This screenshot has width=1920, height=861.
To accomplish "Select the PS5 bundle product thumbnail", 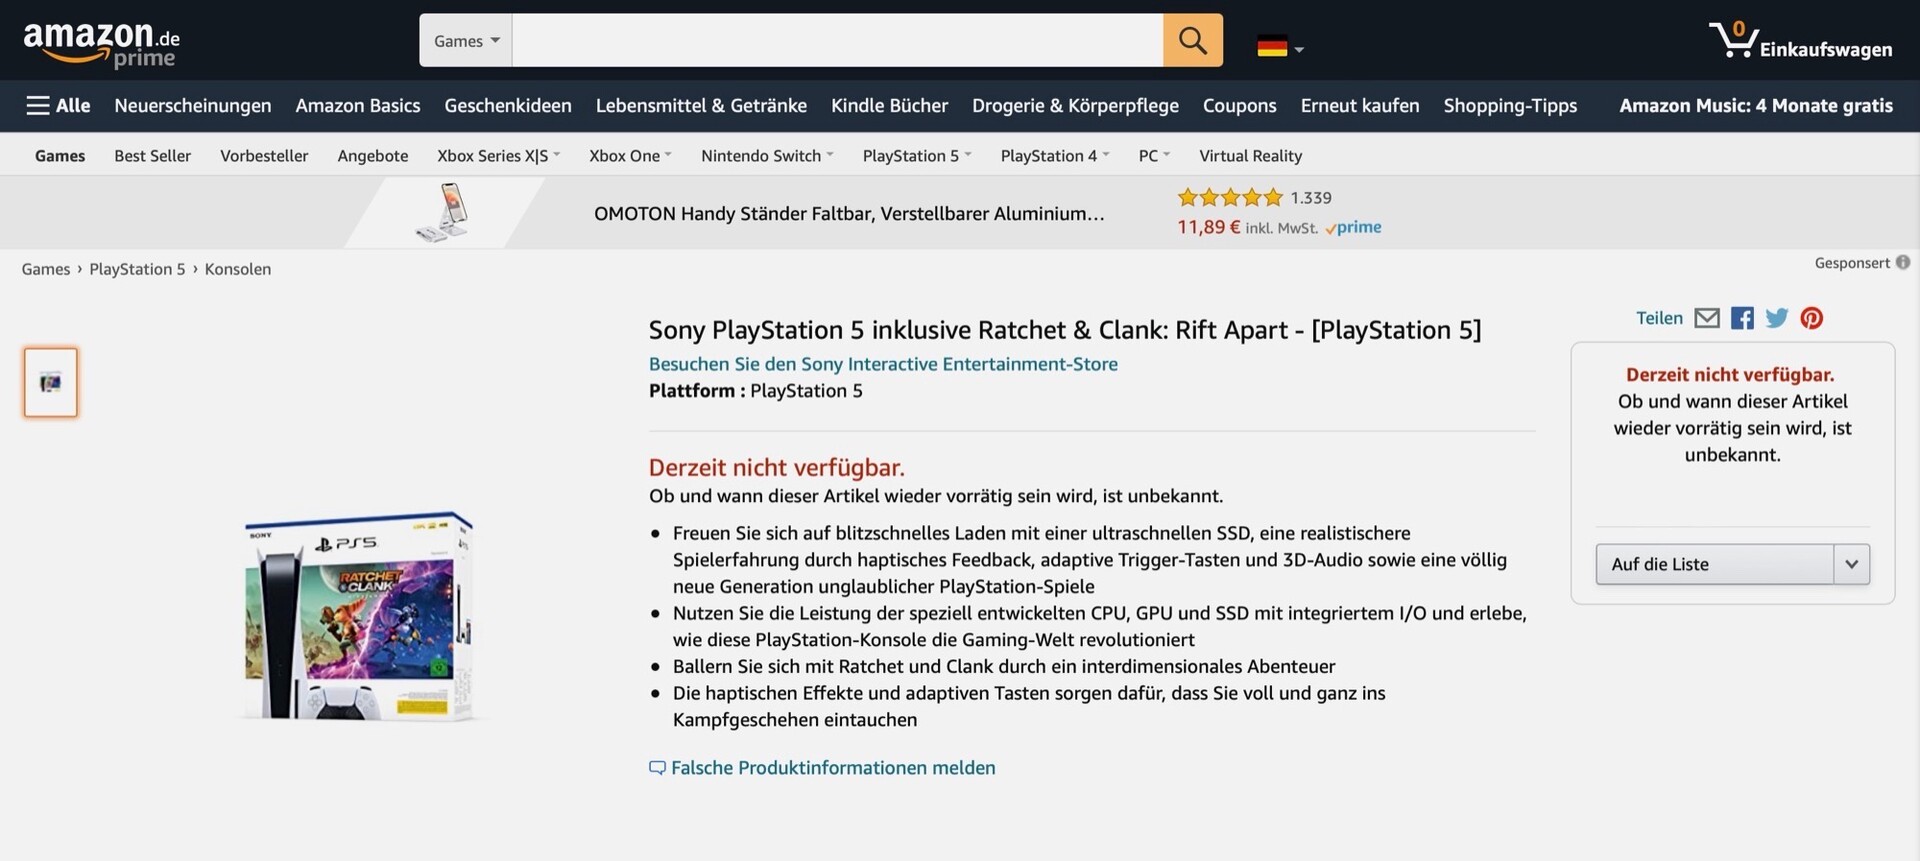I will tap(51, 382).
